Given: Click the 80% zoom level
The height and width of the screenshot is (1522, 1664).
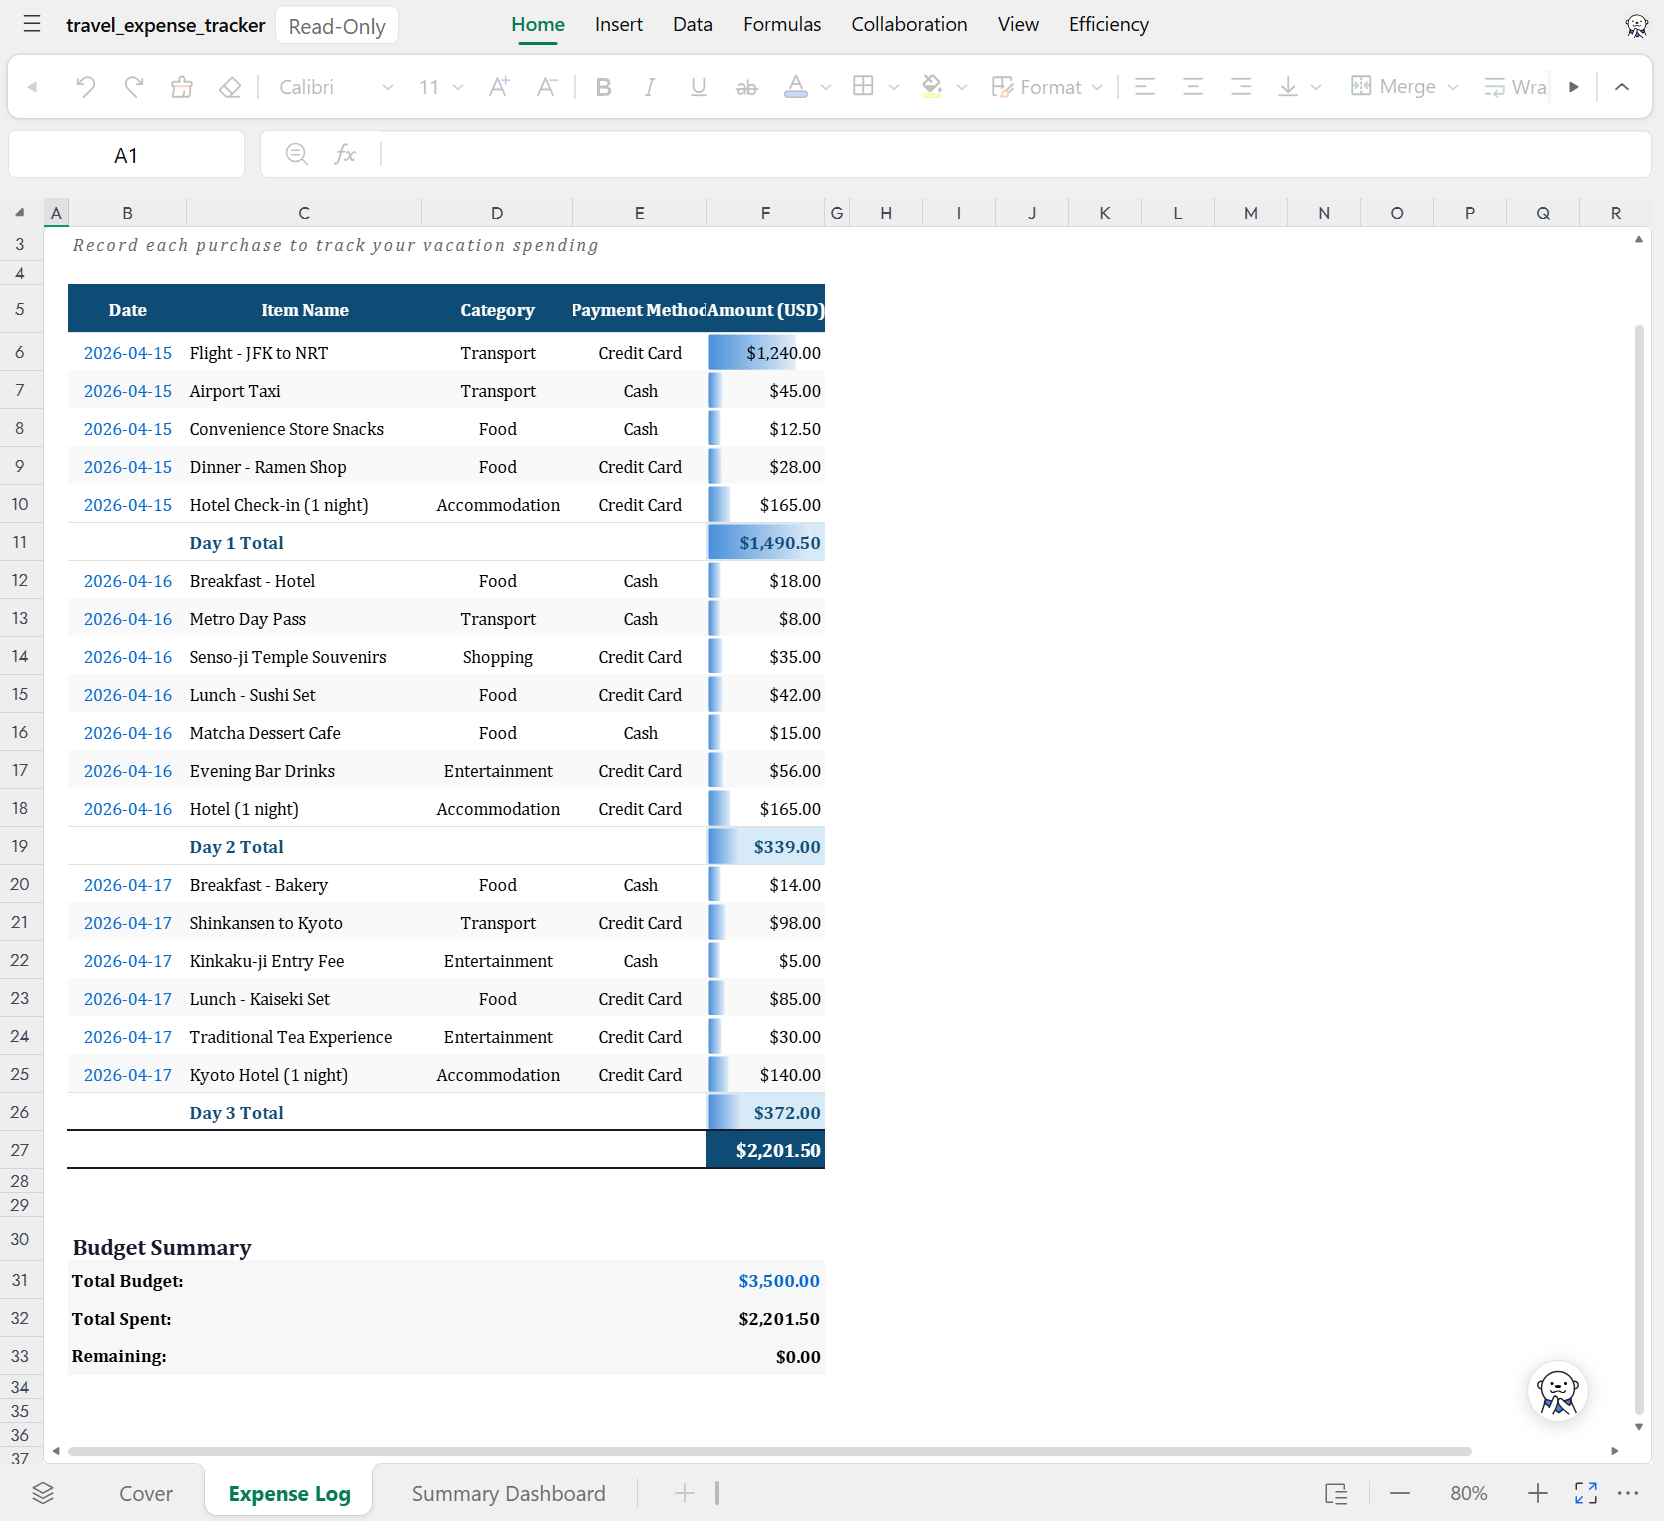Looking at the screenshot, I should (1469, 1493).
